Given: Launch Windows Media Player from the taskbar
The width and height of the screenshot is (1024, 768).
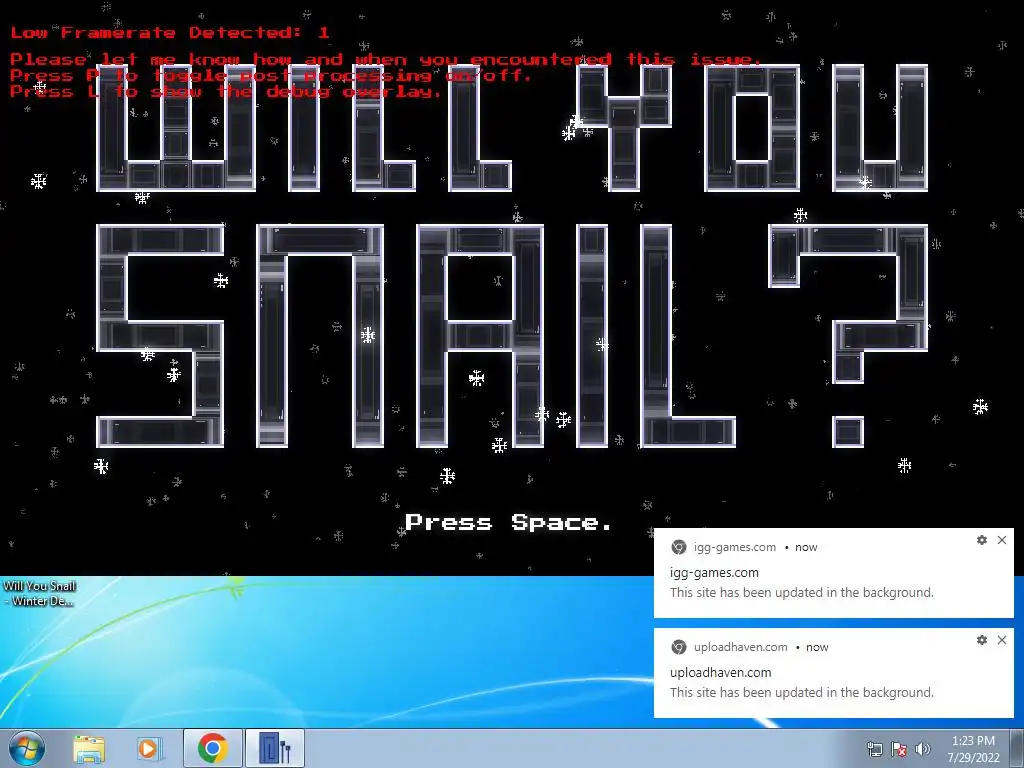Looking at the screenshot, I should tap(149, 749).
